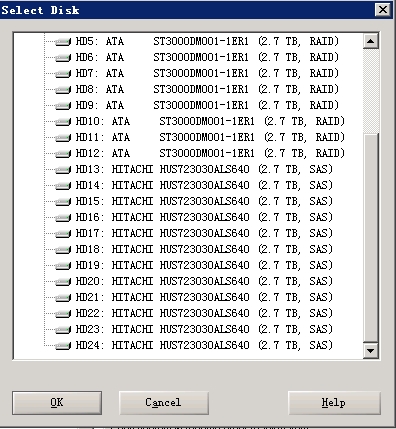Open Help for the Select Disk dialog

[334, 403]
